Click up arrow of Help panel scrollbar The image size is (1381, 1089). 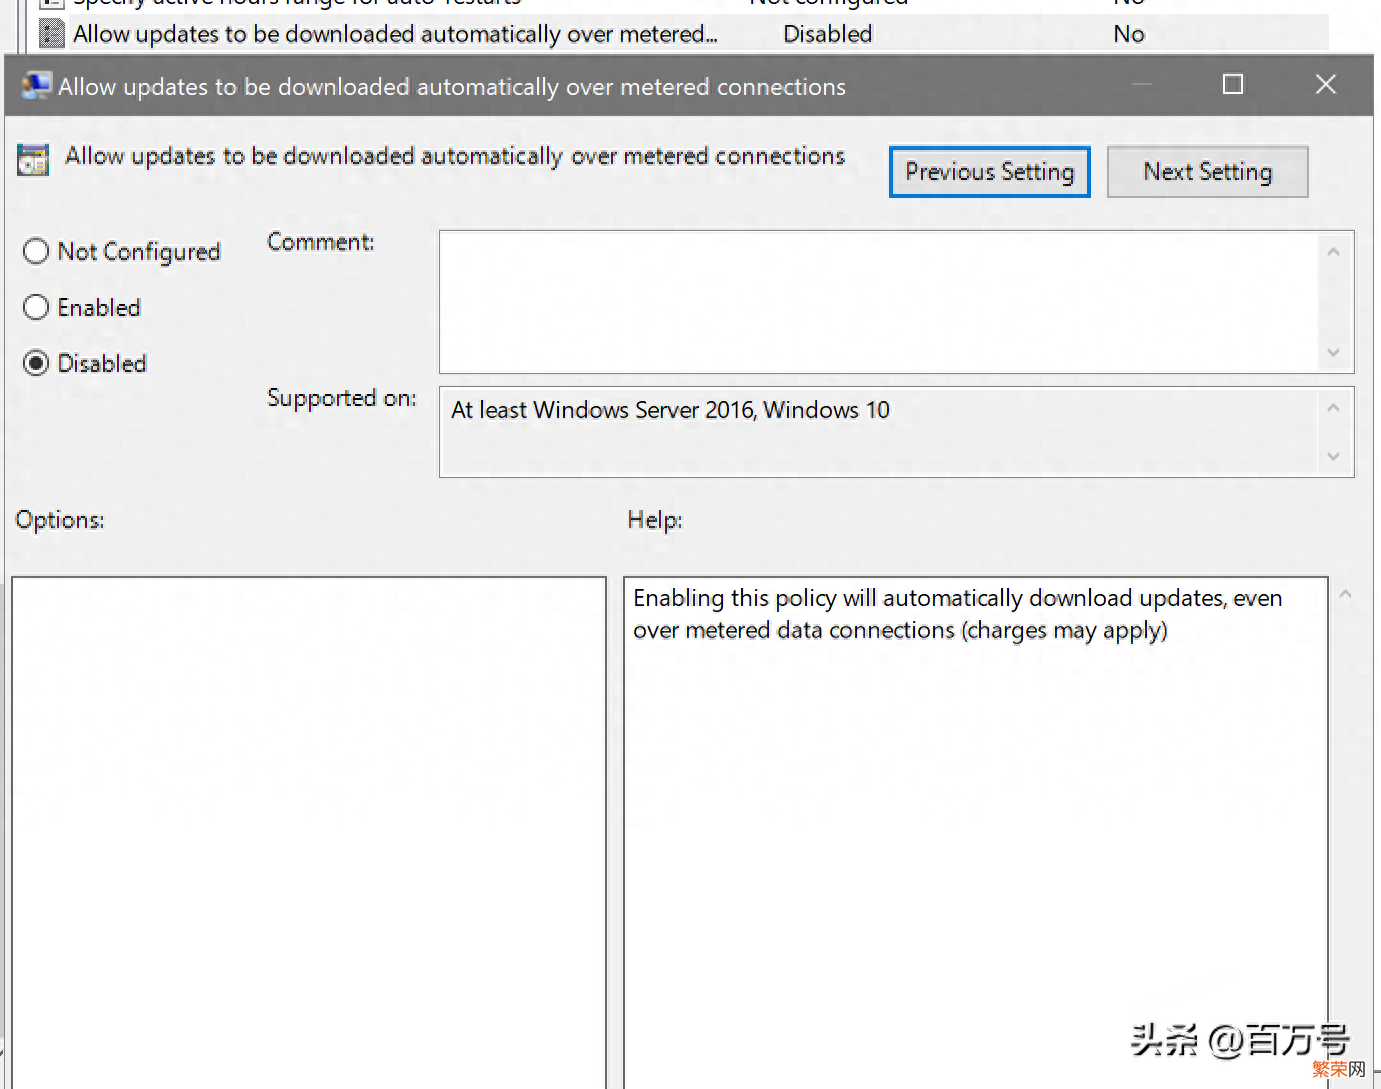[x=1345, y=595]
